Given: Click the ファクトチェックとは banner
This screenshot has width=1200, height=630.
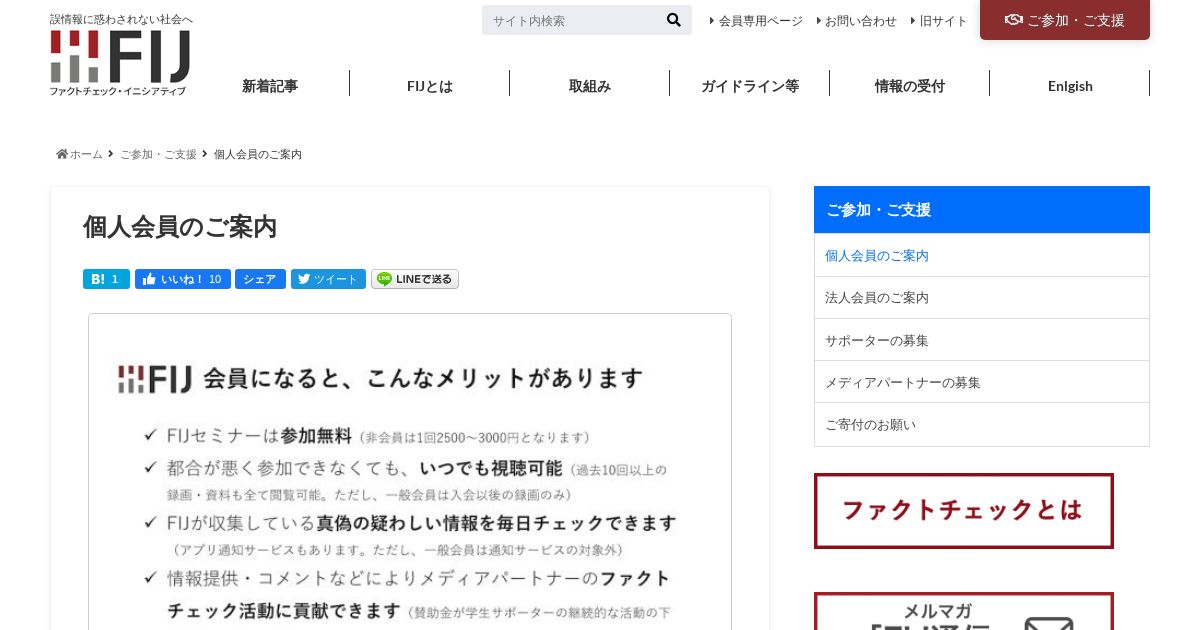Looking at the screenshot, I should tap(964, 511).
